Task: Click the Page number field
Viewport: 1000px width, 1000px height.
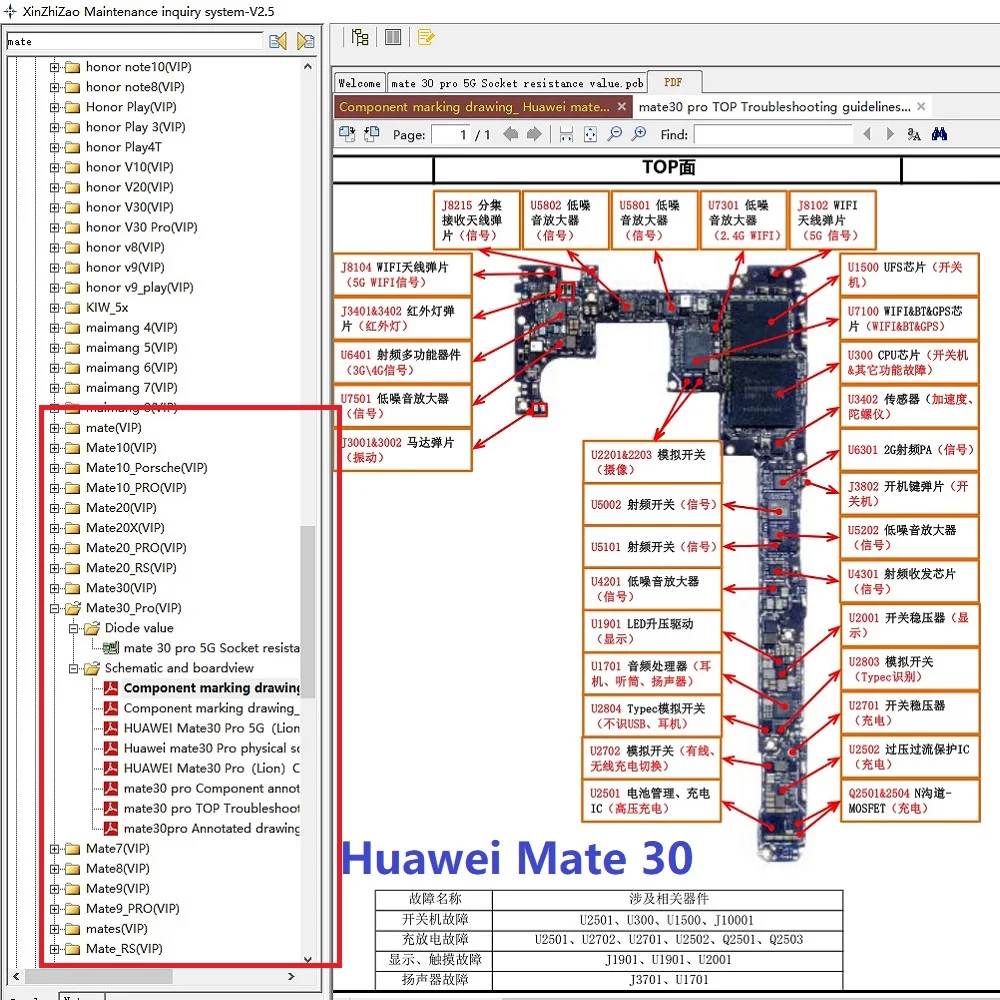Action: click(452, 135)
